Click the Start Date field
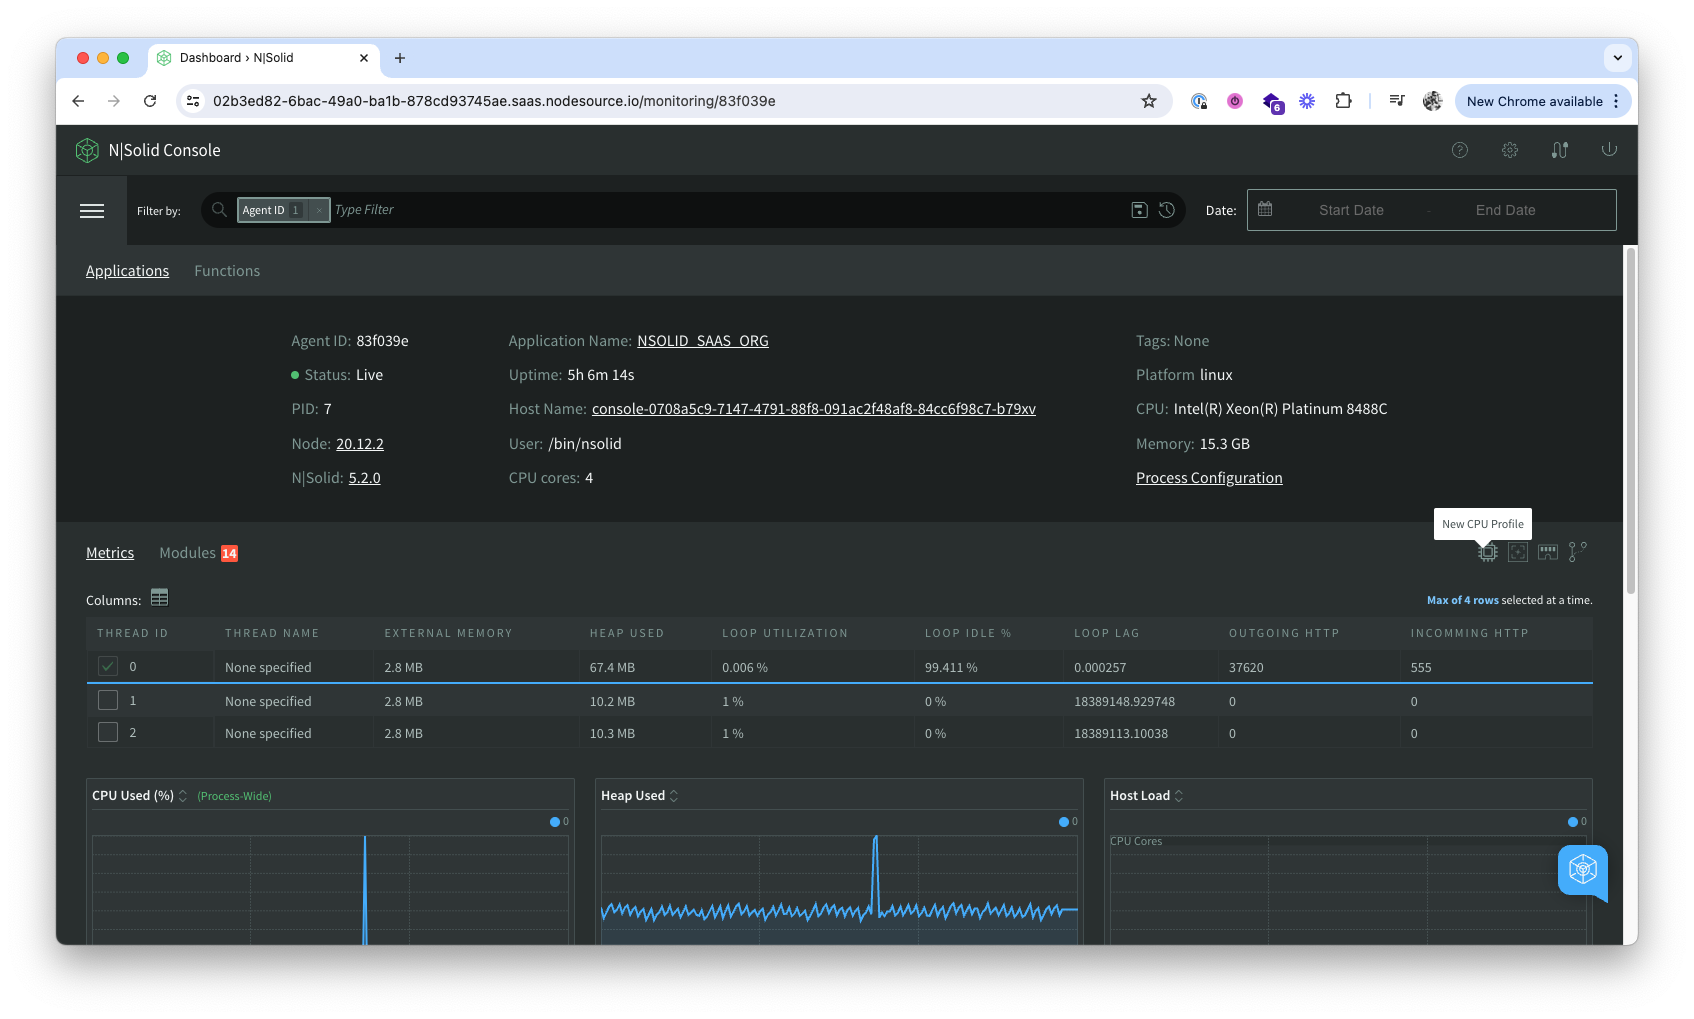The image size is (1694, 1019). click(x=1351, y=210)
